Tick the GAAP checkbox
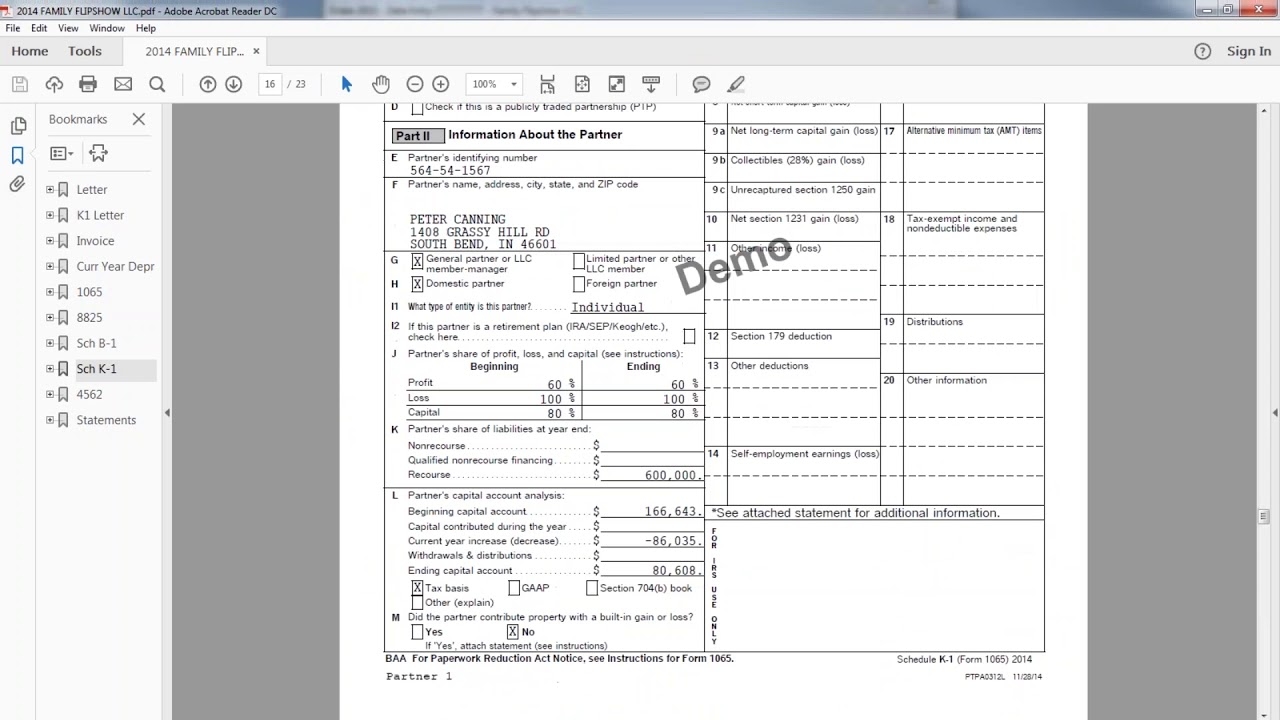The width and height of the screenshot is (1280, 720). tap(514, 588)
